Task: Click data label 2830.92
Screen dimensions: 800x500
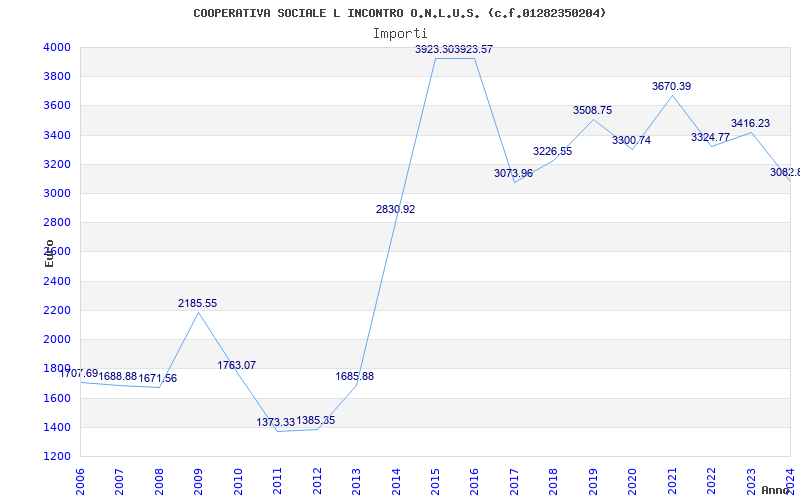Action: (x=395, y=209)
